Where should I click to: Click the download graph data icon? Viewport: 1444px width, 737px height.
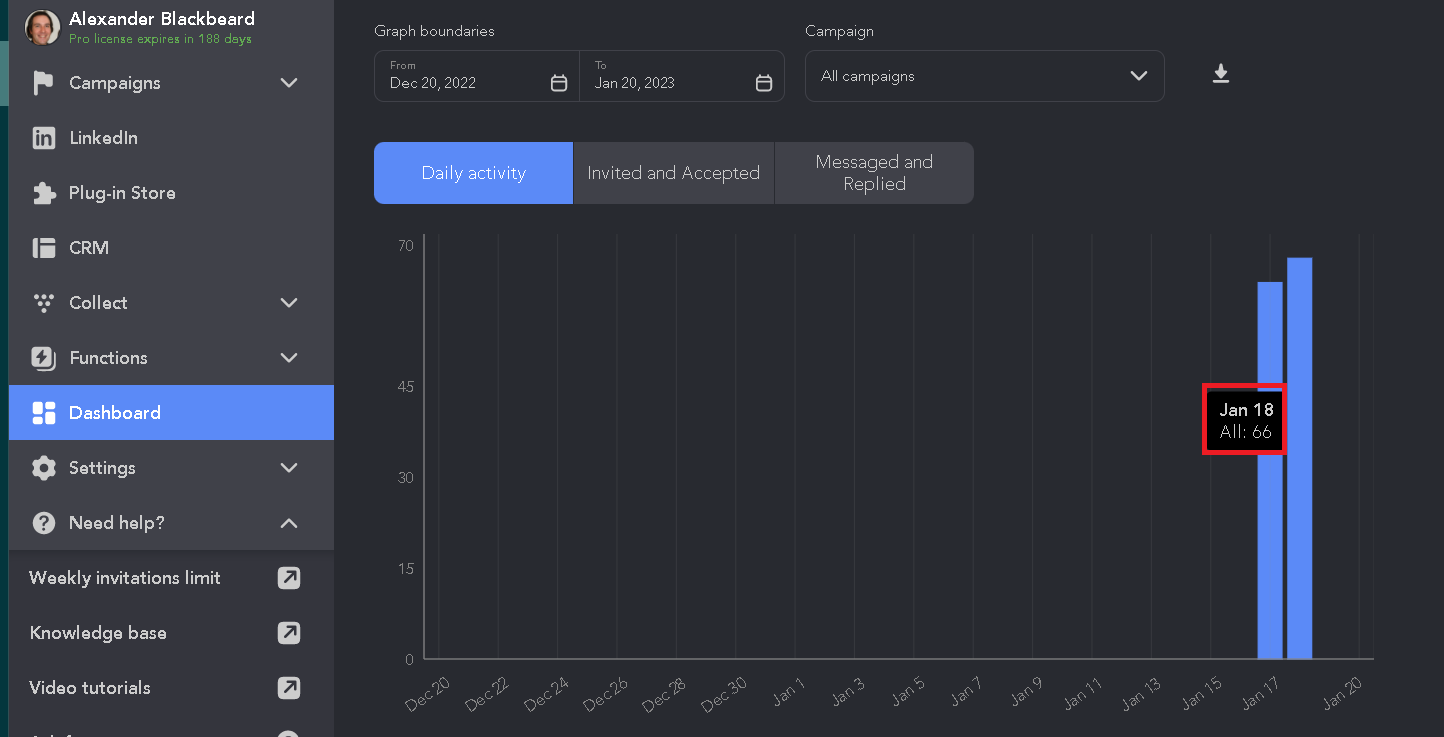point(1220,75)
